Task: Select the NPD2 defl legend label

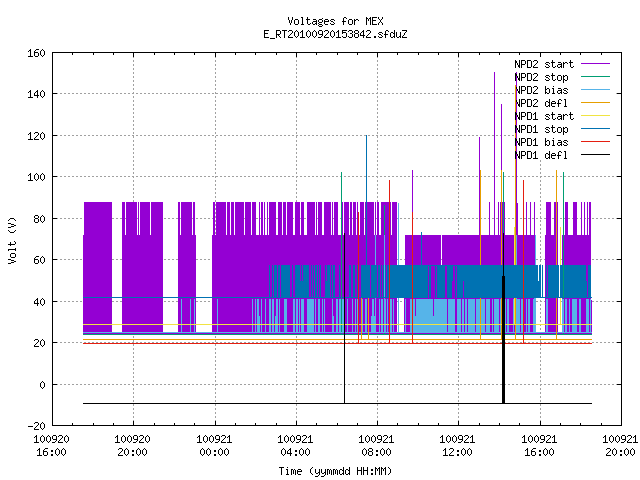Action: click(541, 103)
